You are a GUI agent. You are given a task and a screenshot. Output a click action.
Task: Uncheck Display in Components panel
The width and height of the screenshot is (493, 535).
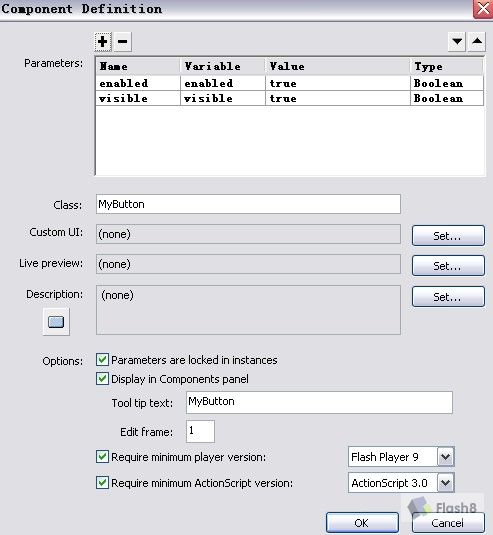pos(102,379)
